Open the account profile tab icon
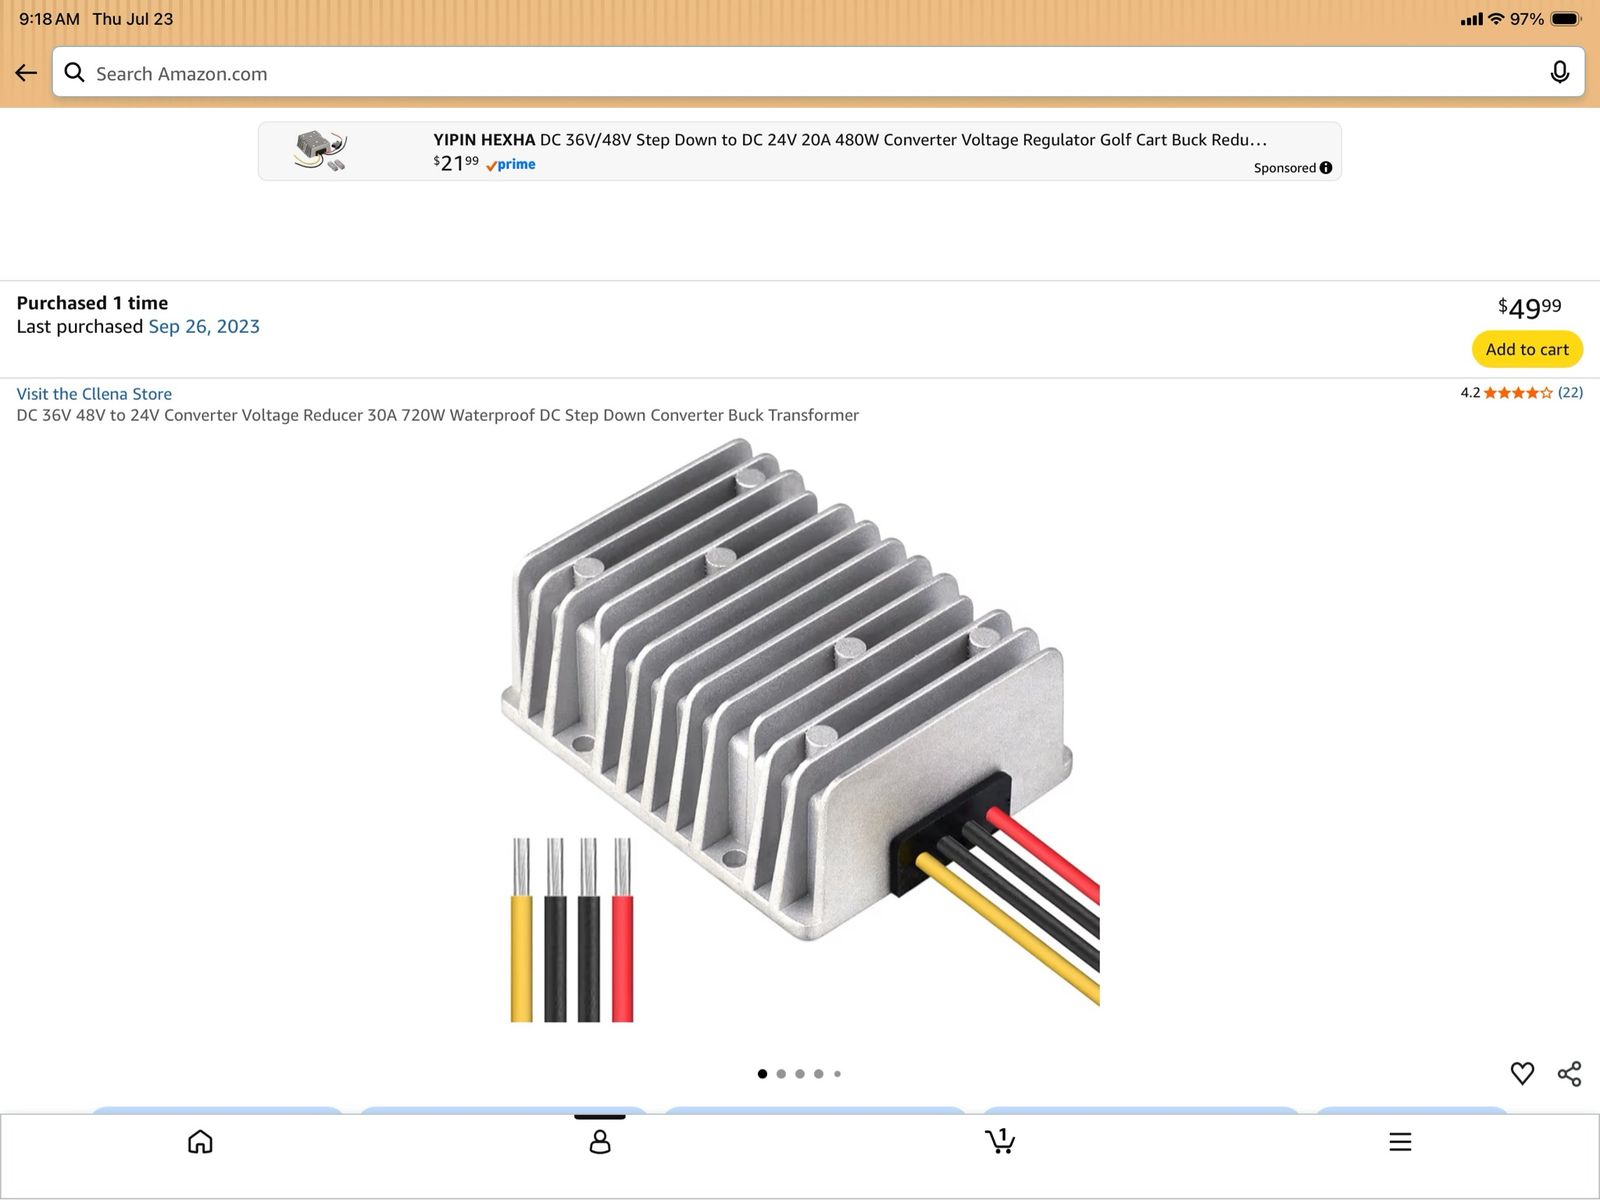 click(x=600, y=1141)
